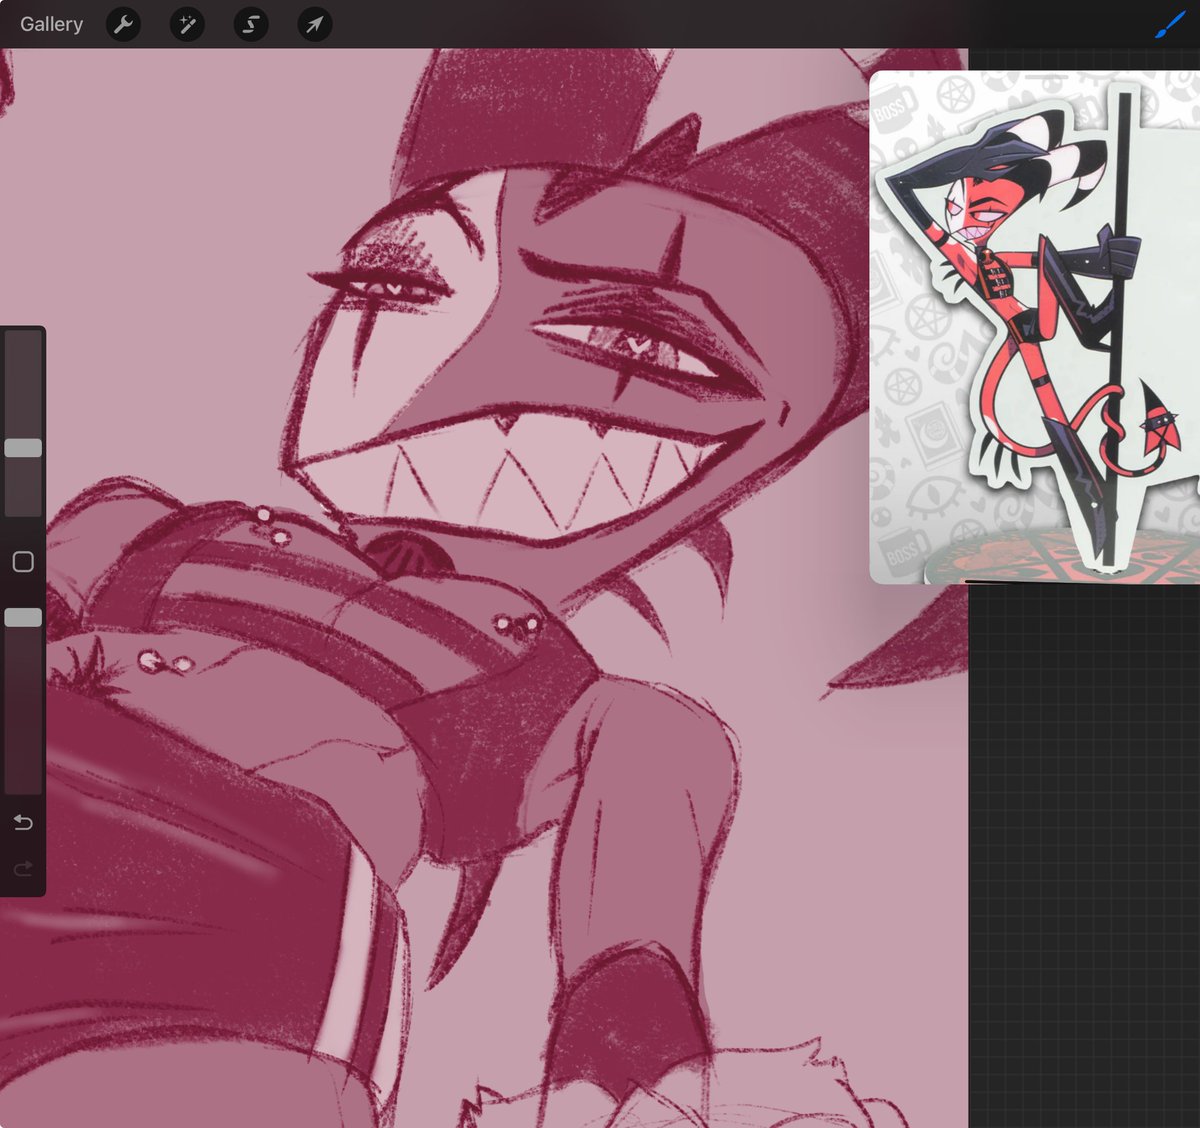Screen dimensions: 1200x1128
Task: Undo the last stroke
Action: click(23, 823)
